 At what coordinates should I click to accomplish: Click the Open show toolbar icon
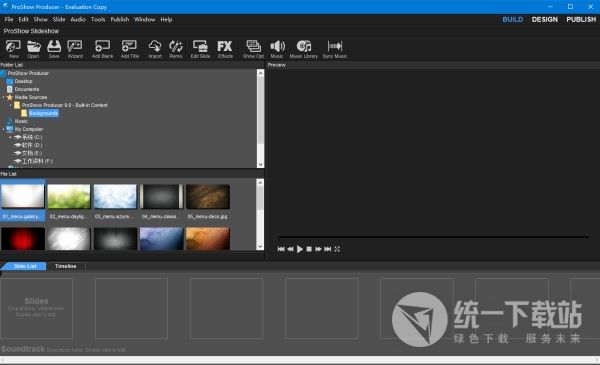(x=33, y=49)
